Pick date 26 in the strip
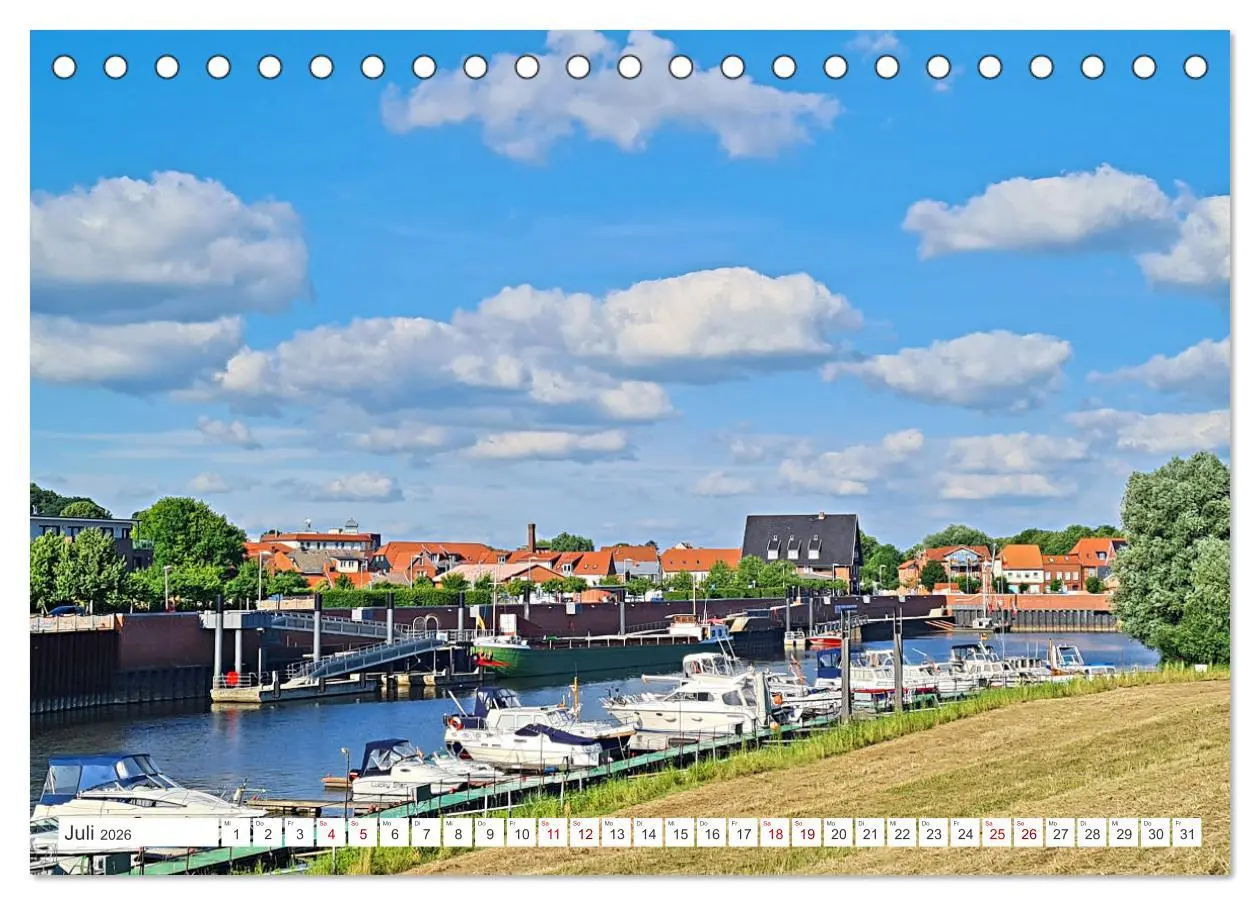 click(1028, 833)
